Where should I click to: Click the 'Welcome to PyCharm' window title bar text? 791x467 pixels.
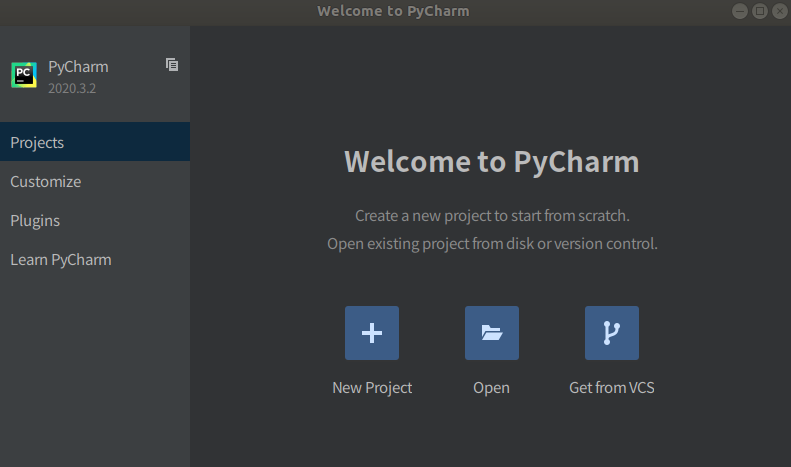[393, 11]
